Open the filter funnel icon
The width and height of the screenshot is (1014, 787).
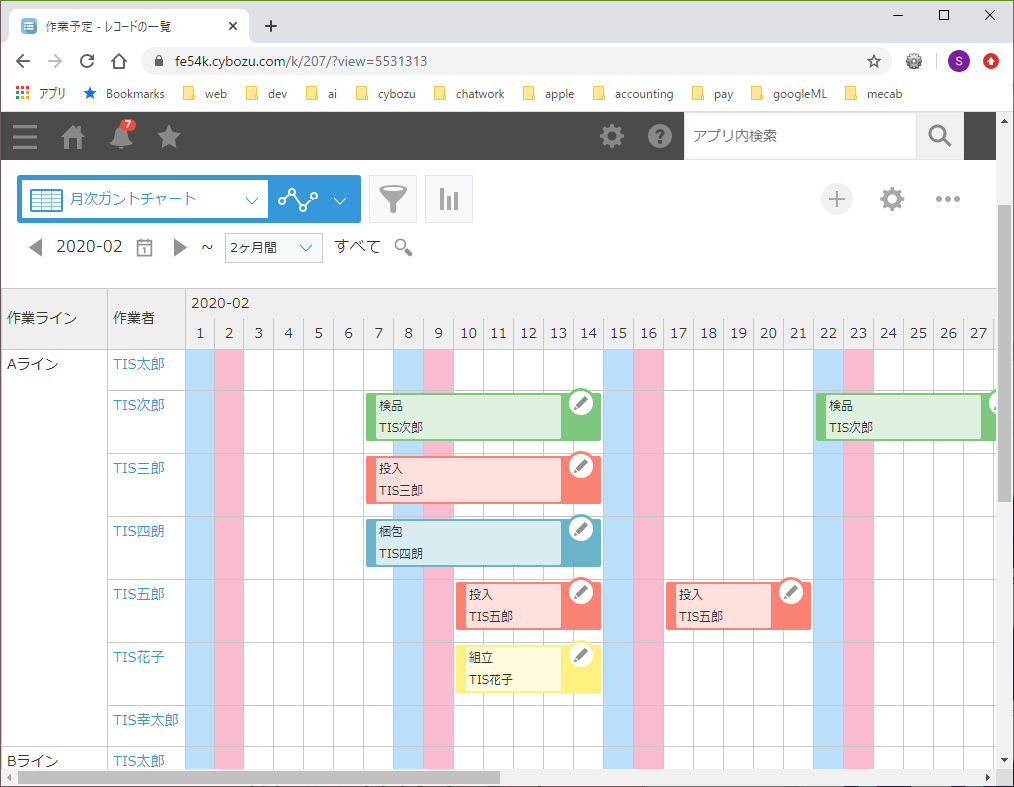click(x=393, y=200)
